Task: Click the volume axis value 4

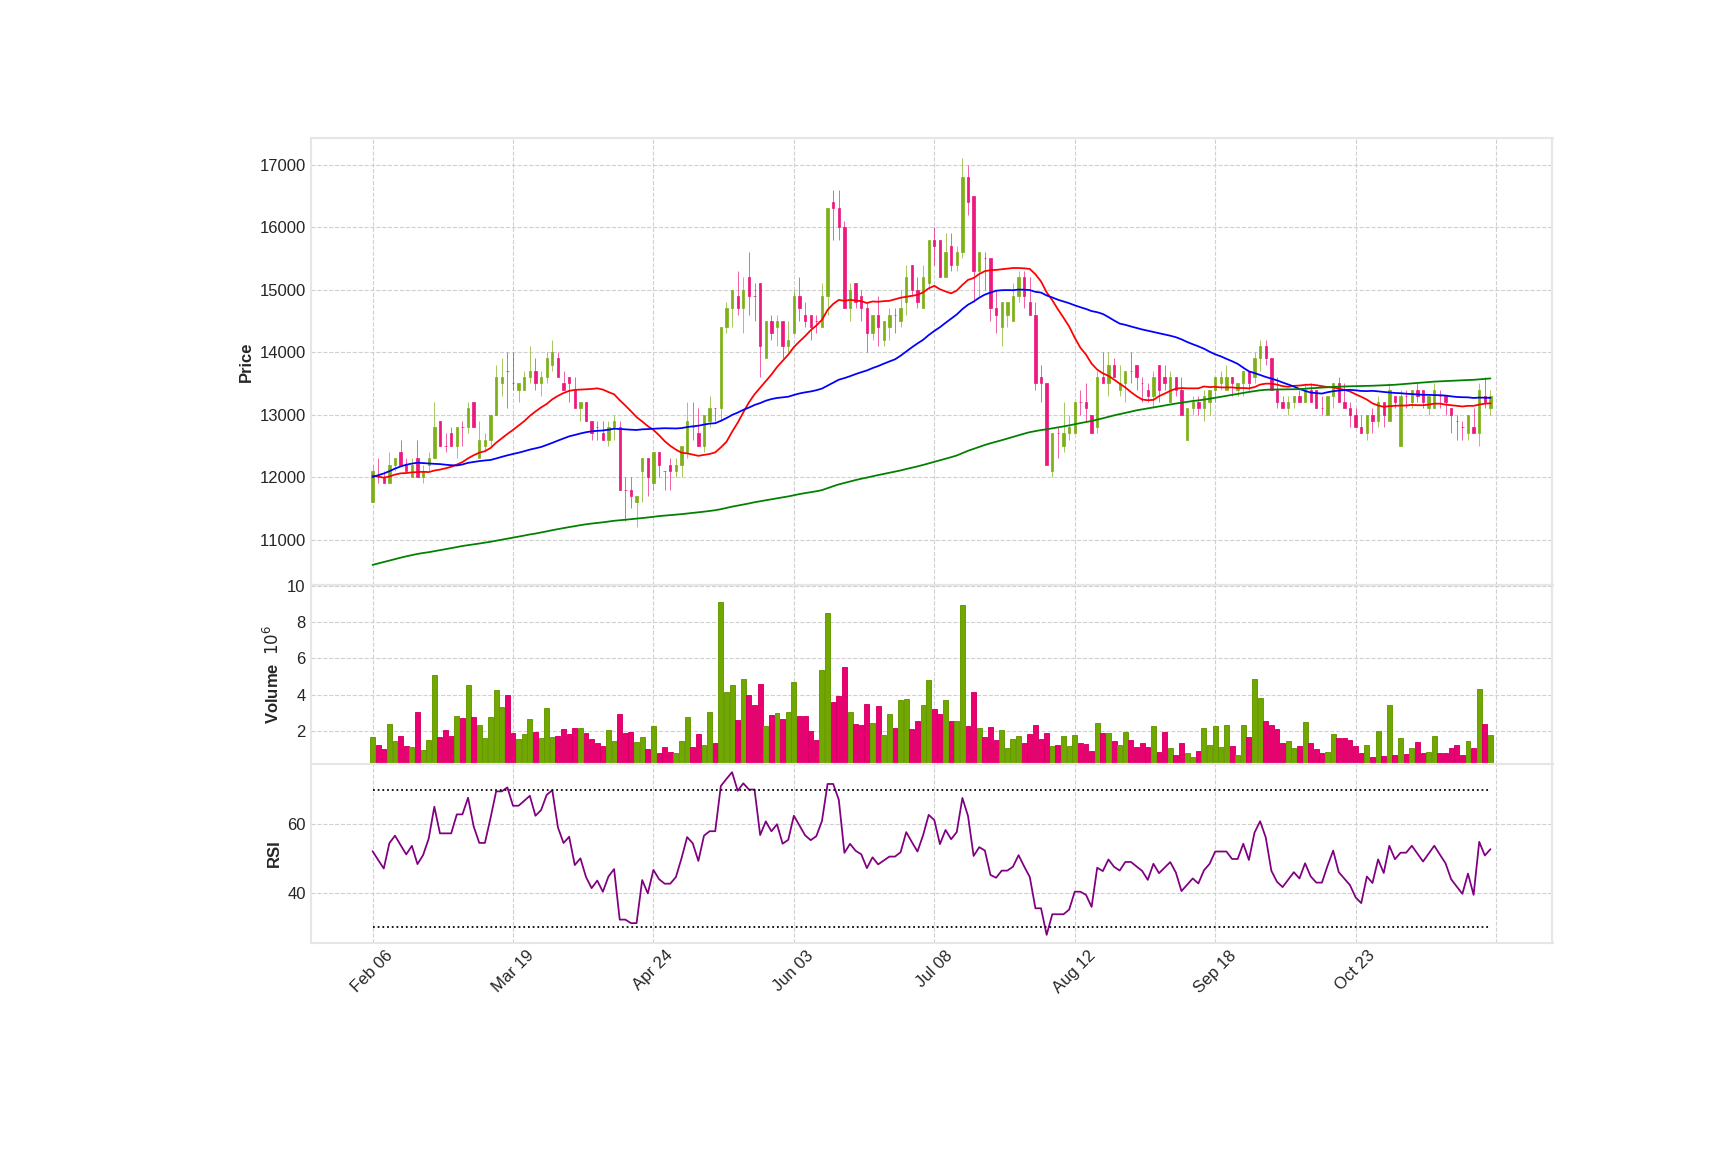Action: coord(301,696)
